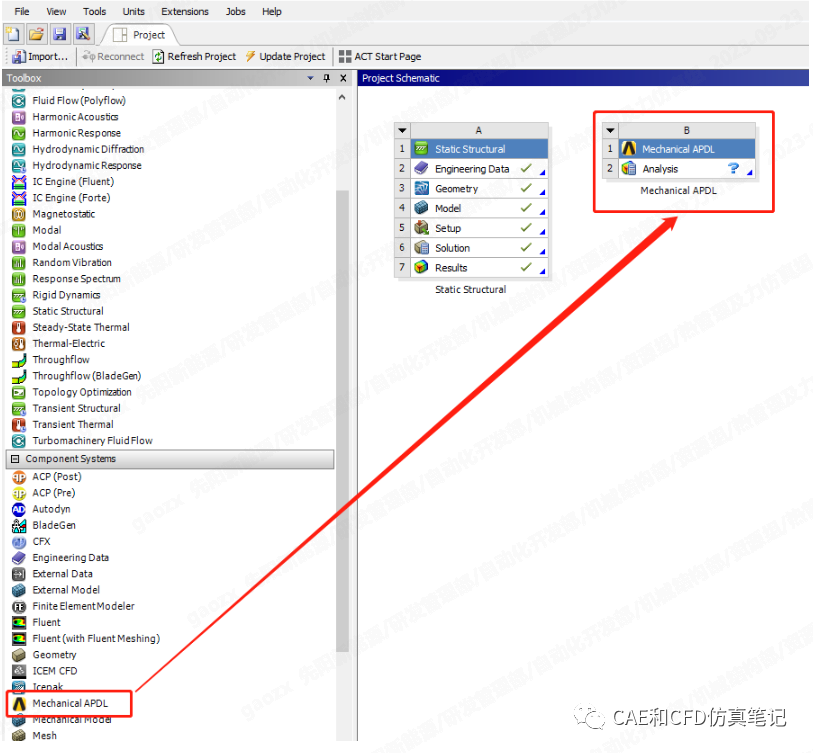The image size is (813, 753).
Task: Select the Modal system icon
Action: click(19, 230)
